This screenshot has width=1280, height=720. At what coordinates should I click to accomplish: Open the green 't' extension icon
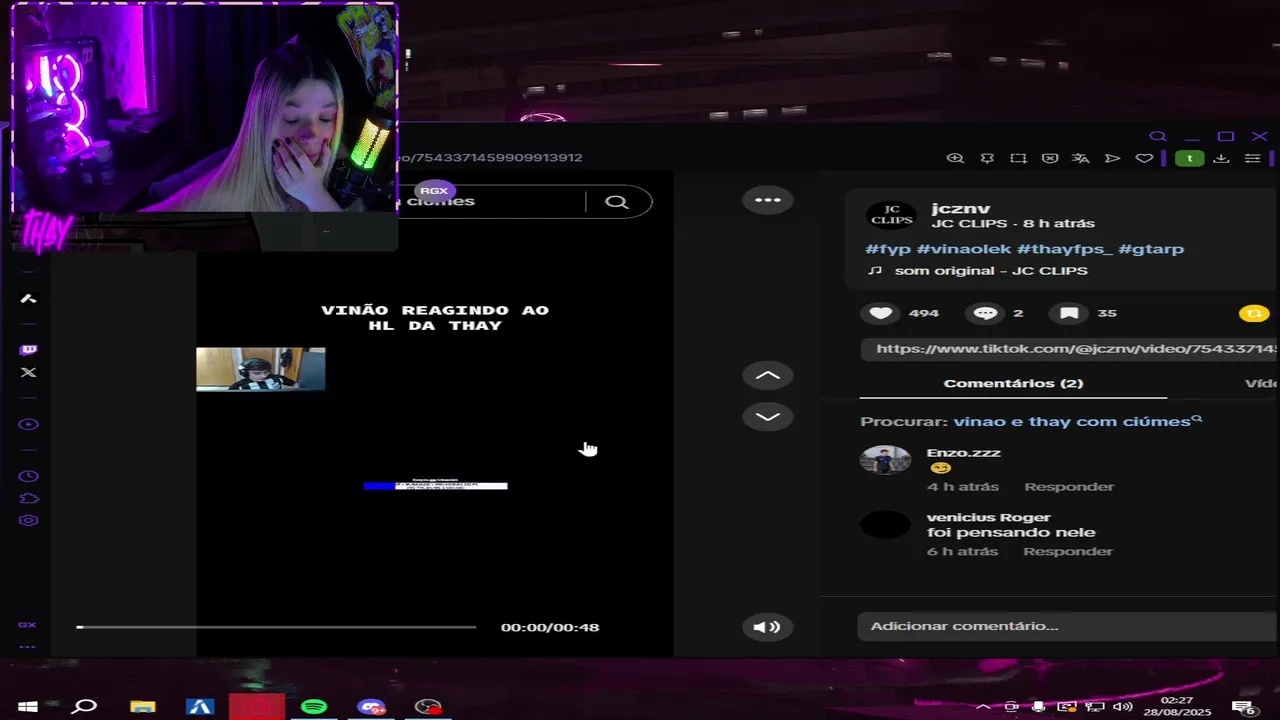(1189, 158)
